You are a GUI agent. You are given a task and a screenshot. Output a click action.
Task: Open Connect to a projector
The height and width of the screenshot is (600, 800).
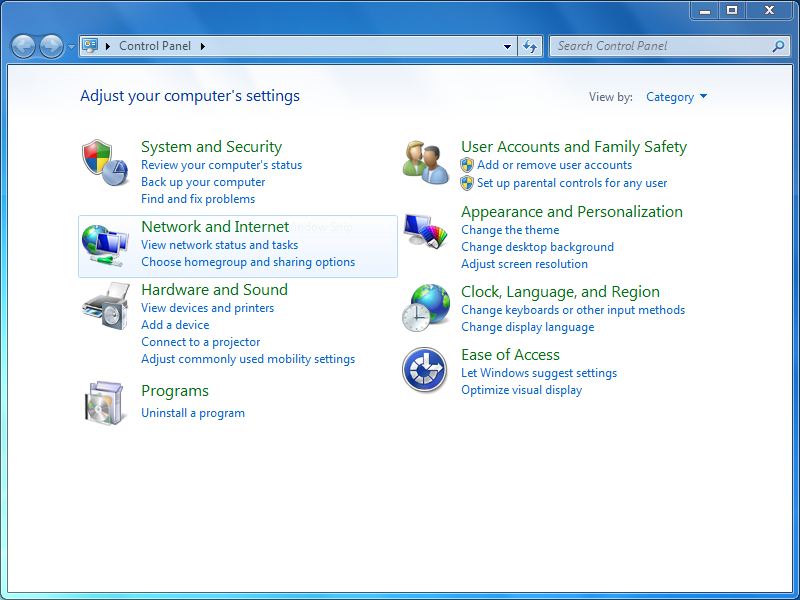(201, 342)
